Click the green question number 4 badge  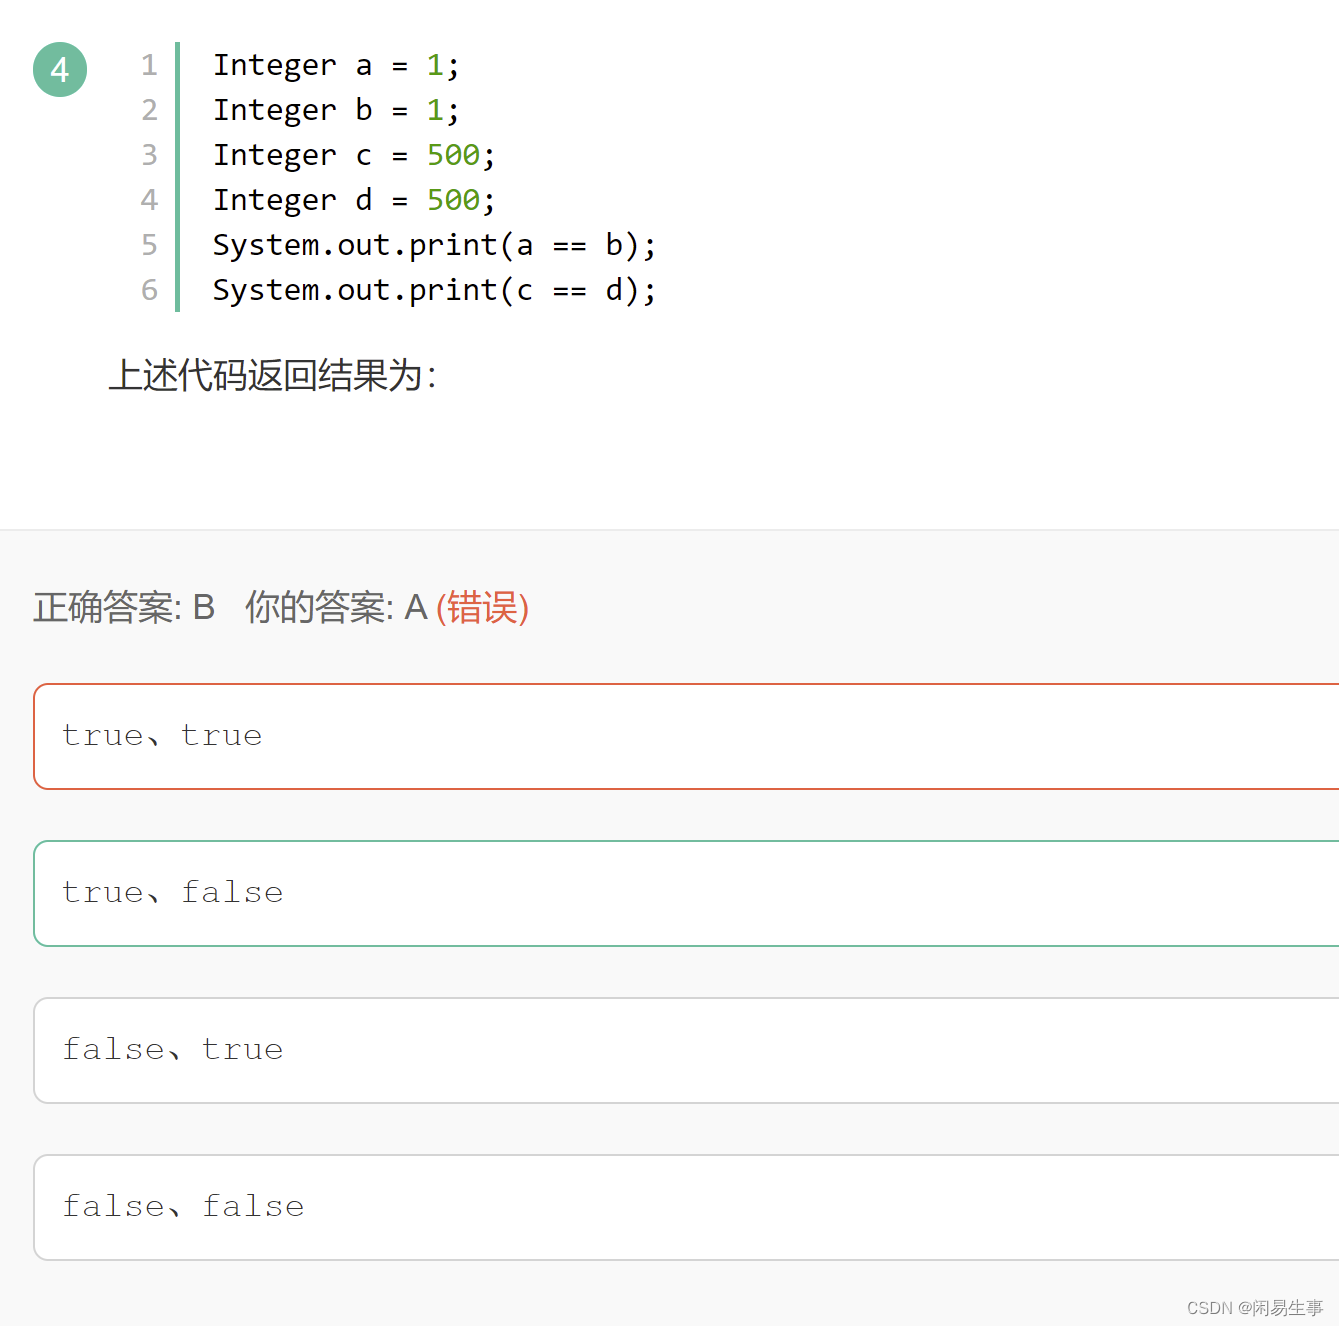click(x=60, y=70)
